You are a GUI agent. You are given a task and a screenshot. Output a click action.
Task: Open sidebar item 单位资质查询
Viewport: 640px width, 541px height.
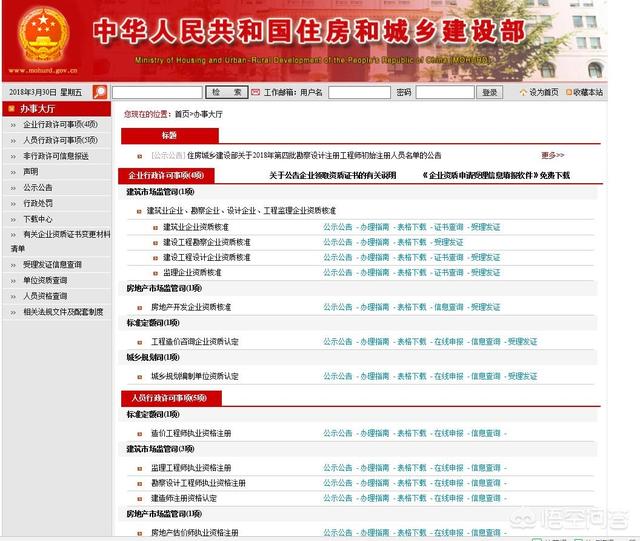[45, 281]
